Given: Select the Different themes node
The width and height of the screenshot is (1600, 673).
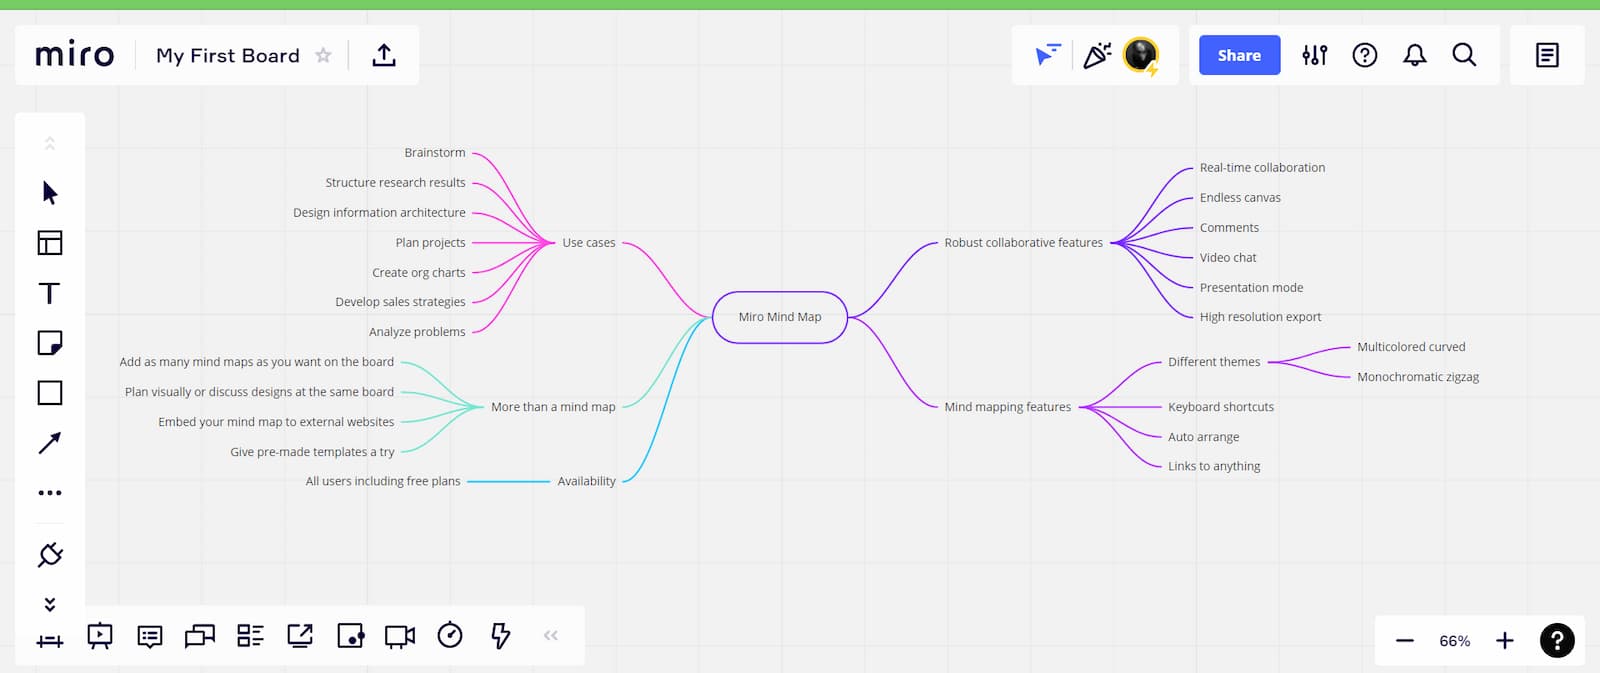Looking at the screenshot, I should pos(1214,362).
